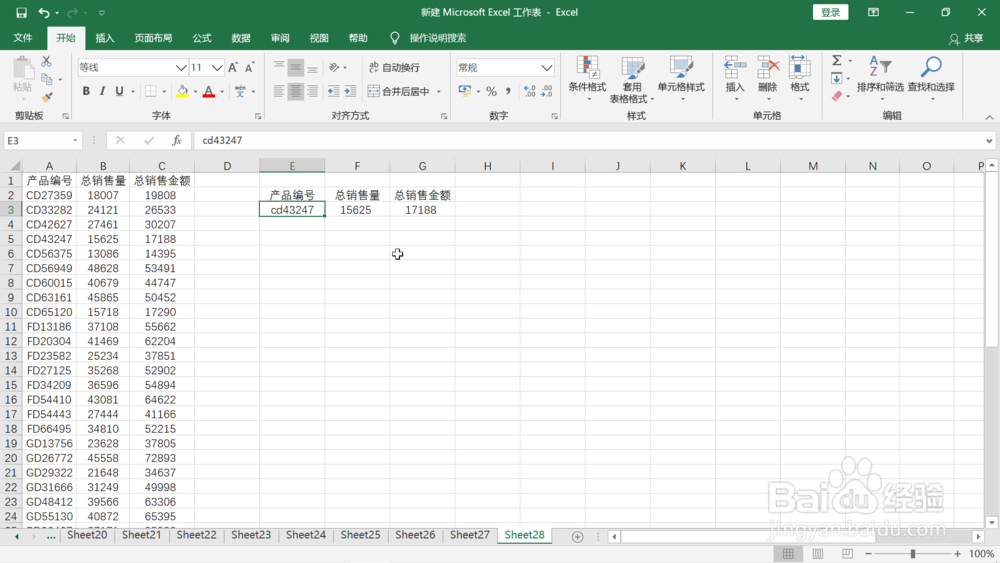Select column E header
Viewport: 1000px width, 563px height.
[x=292, y=166]
